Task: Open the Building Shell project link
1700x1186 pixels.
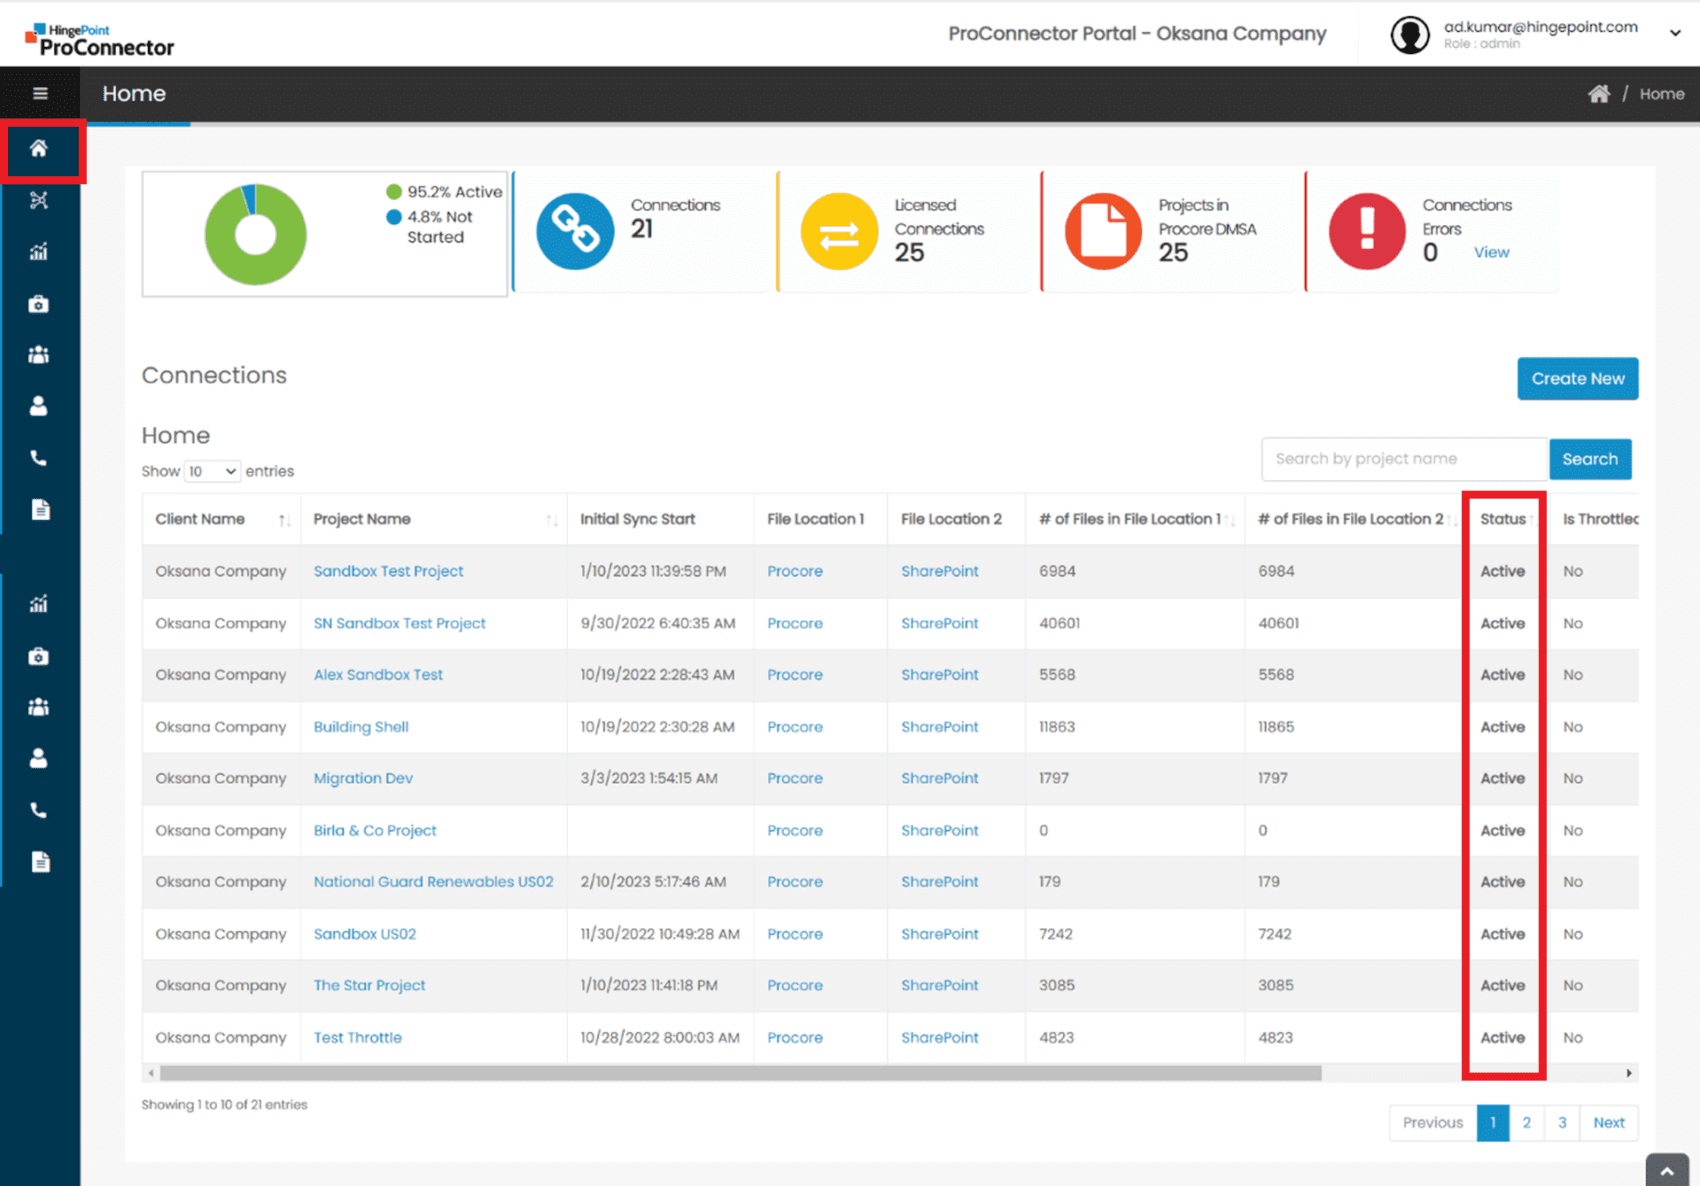Action: point(361,727)
